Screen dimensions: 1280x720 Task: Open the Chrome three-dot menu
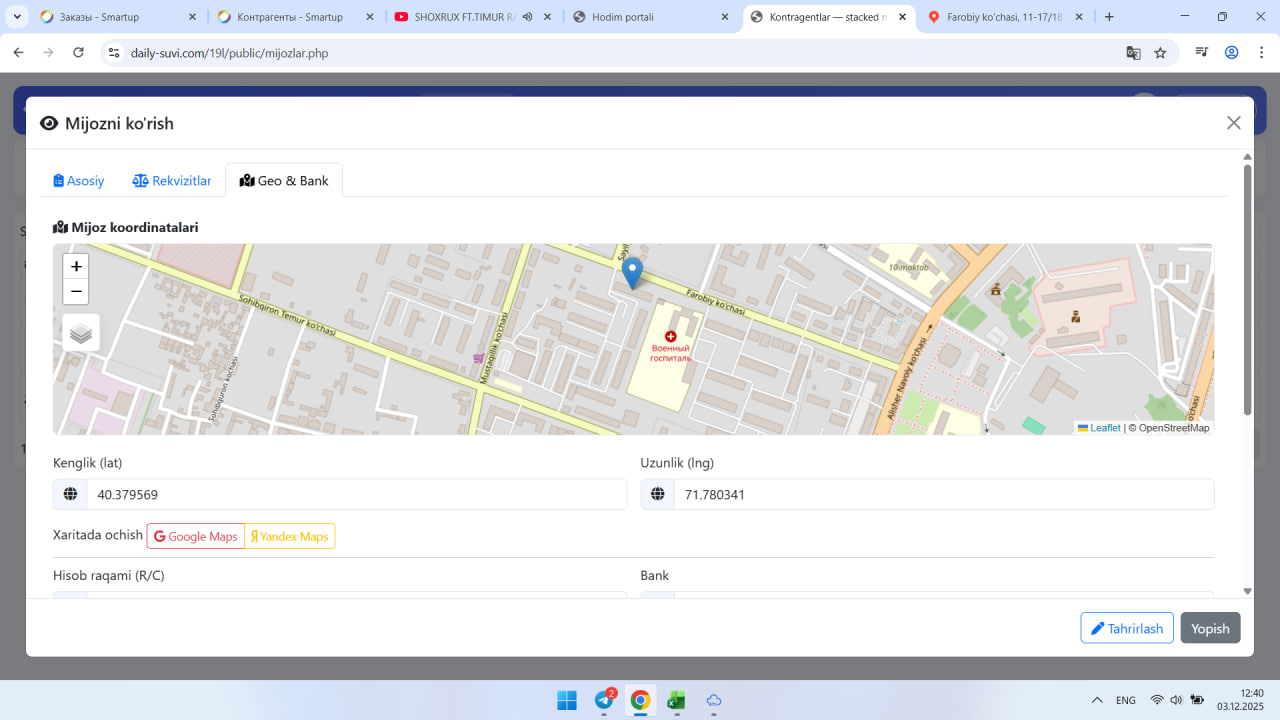point(1260,53)
